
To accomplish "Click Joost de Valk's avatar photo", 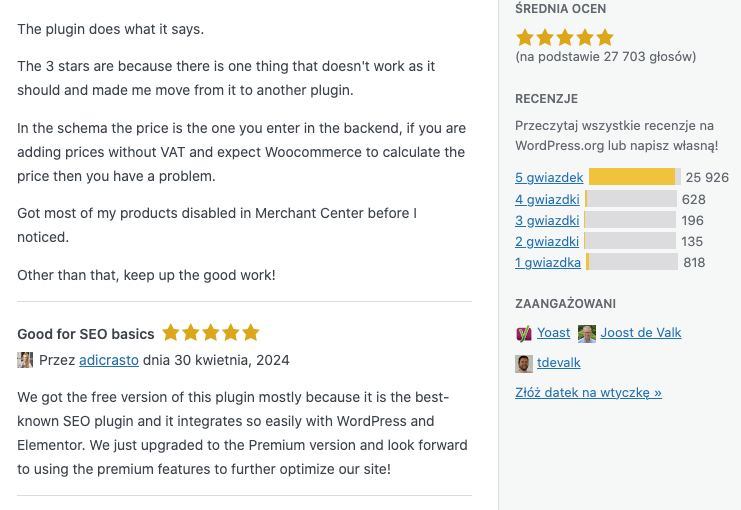I will [x=587, y=333].
